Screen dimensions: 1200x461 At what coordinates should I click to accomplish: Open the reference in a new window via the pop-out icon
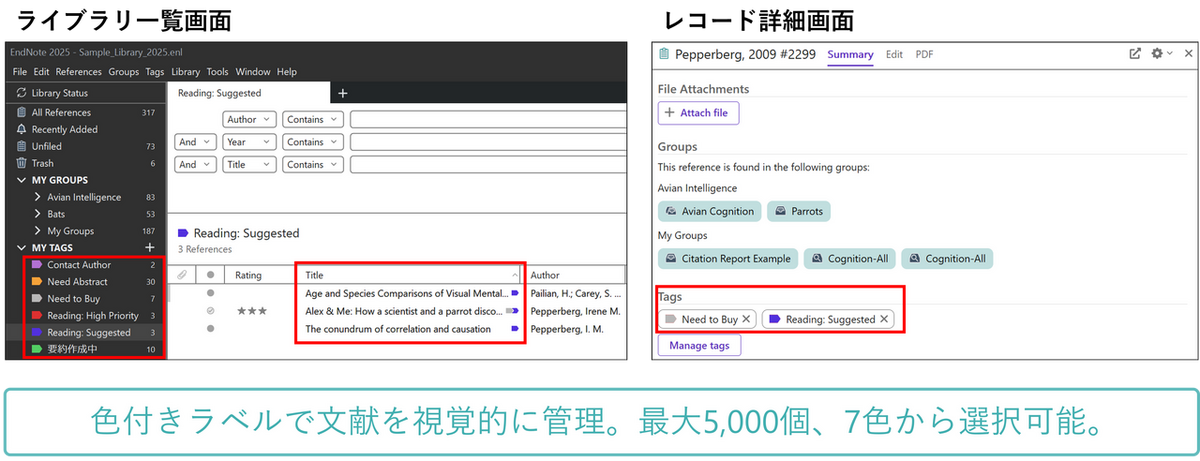pos(1134,54)
